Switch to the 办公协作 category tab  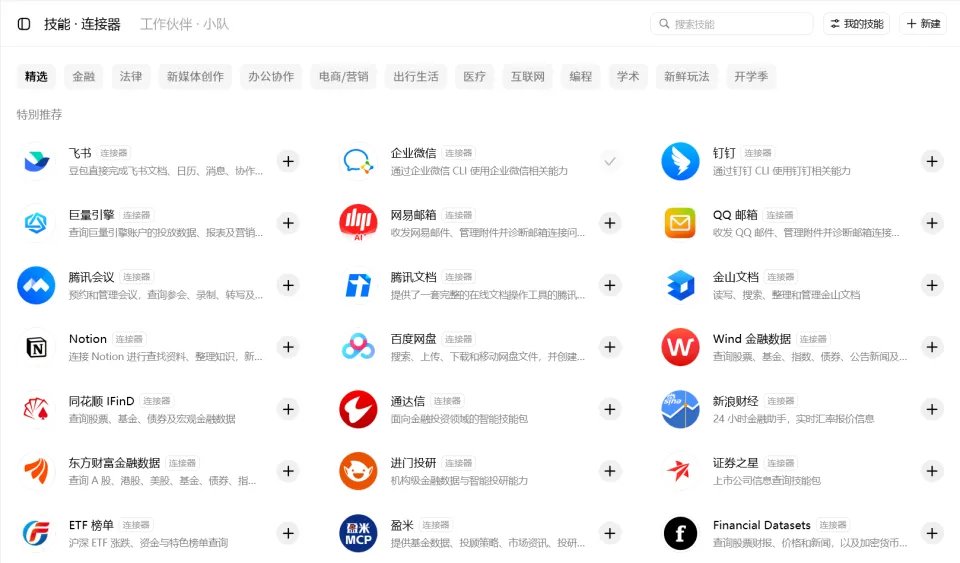click(271, 76)
